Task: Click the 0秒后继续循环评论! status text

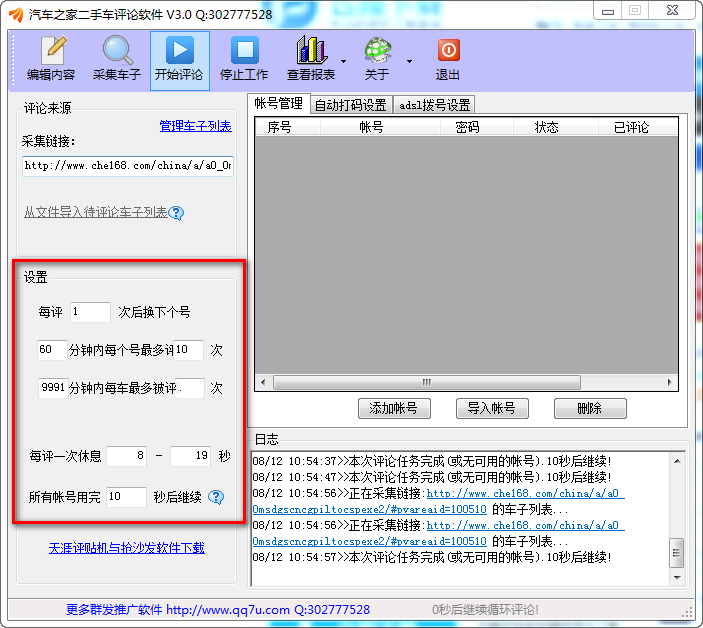Action: (x=485, y=610)
